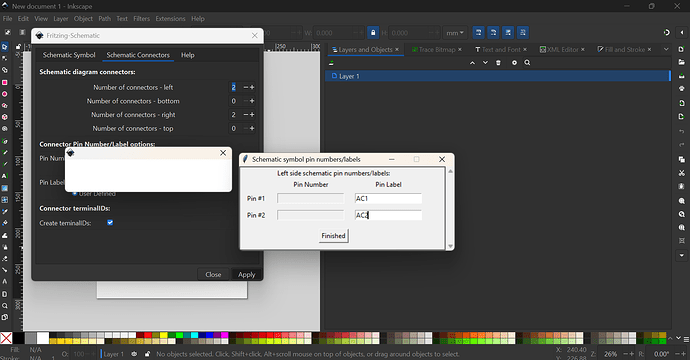Open the mm units dropdown
Viewport: 690px width, 360px height.
click(x=455, y=33)
